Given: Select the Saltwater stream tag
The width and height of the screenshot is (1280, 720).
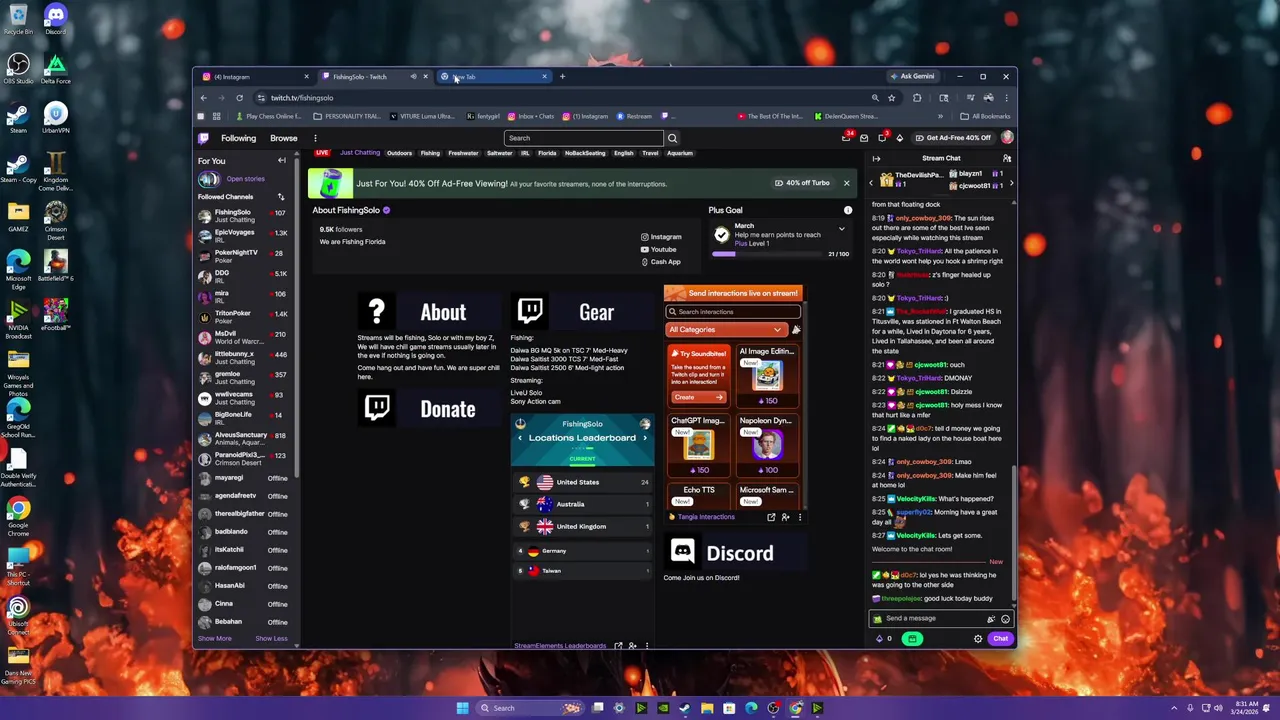Looking at the screenshot, I should (499, 153).
